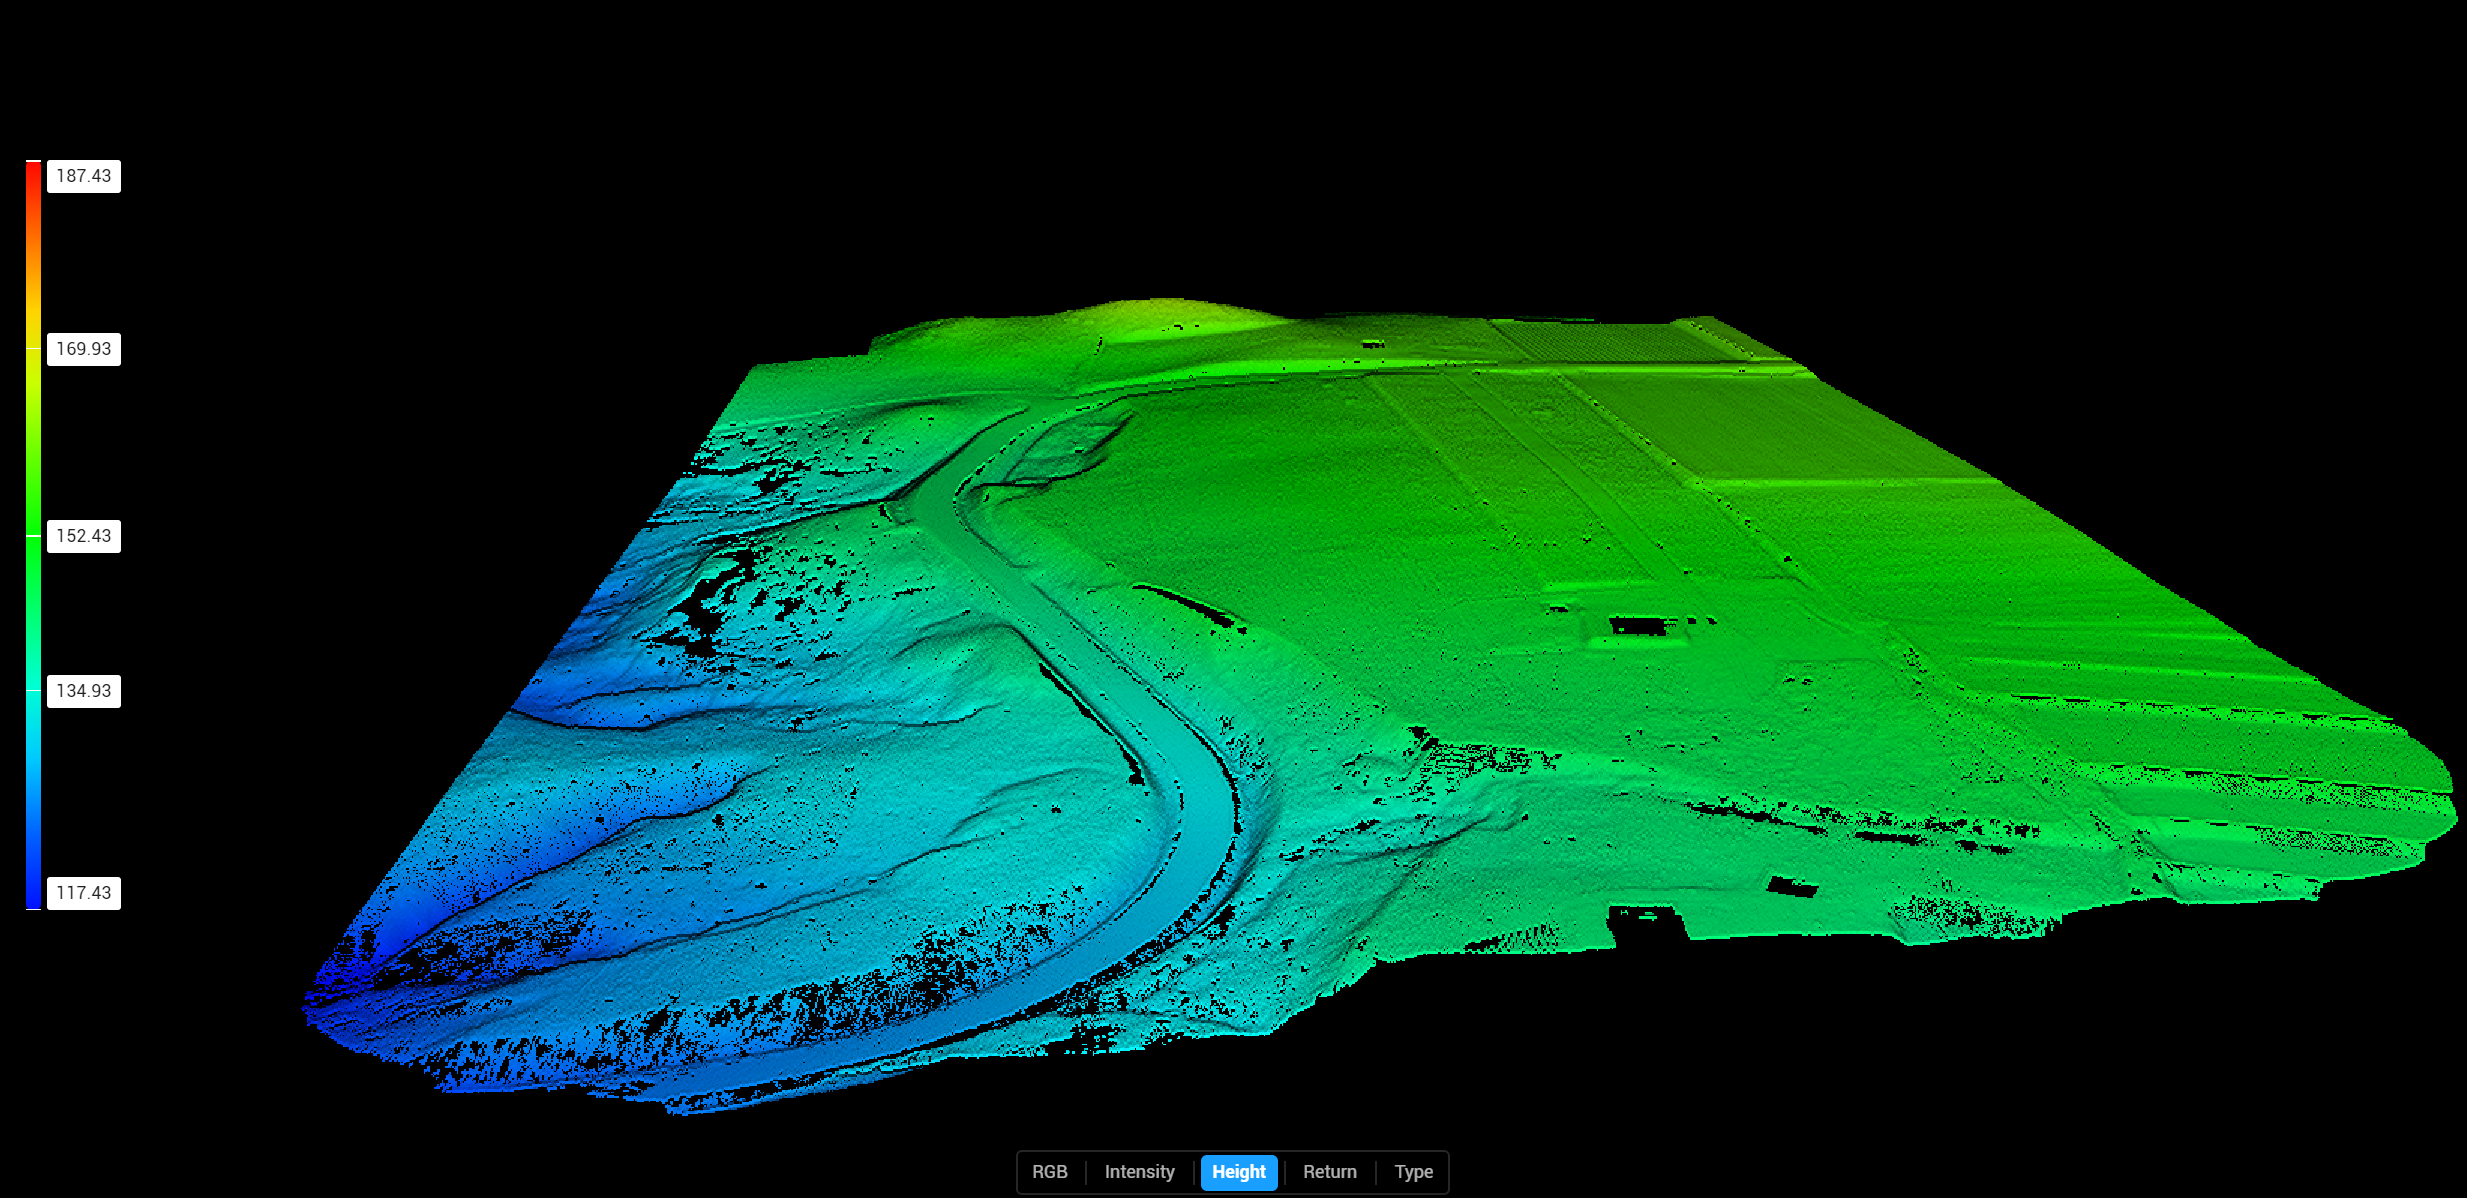This screenshot has width=2467, height=1198.
Task: Click the tick mark at 152.43 on colorbar
Action: pos(33,535)
